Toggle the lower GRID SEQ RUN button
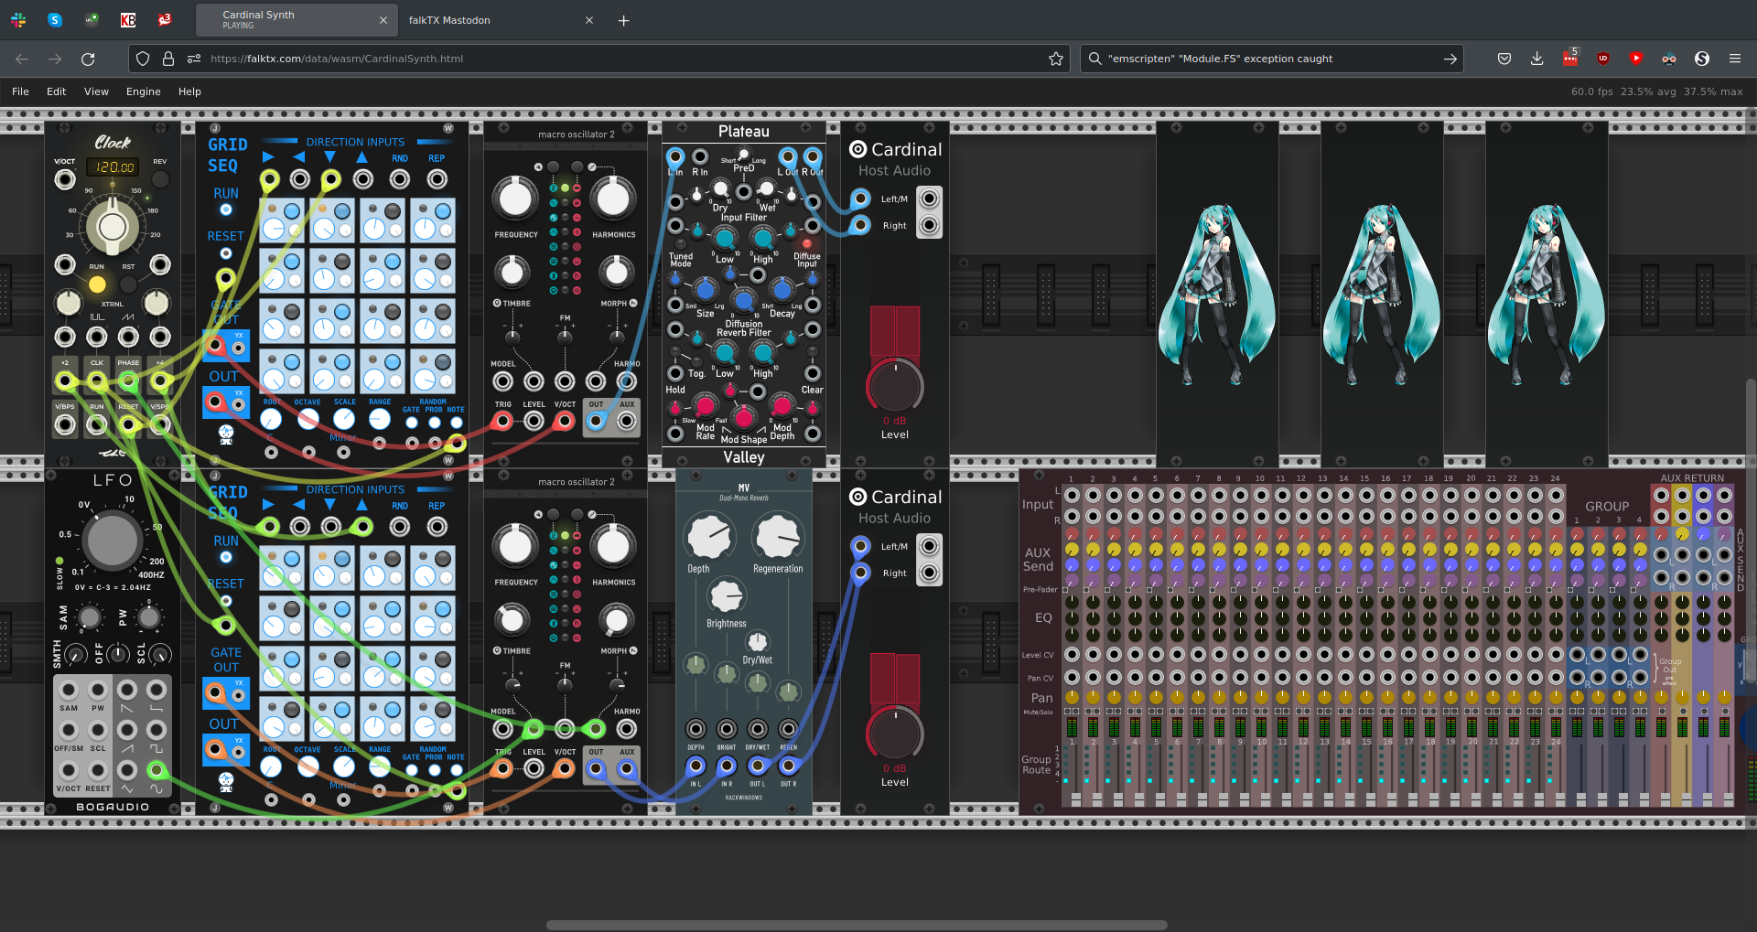 coord(226,557)
